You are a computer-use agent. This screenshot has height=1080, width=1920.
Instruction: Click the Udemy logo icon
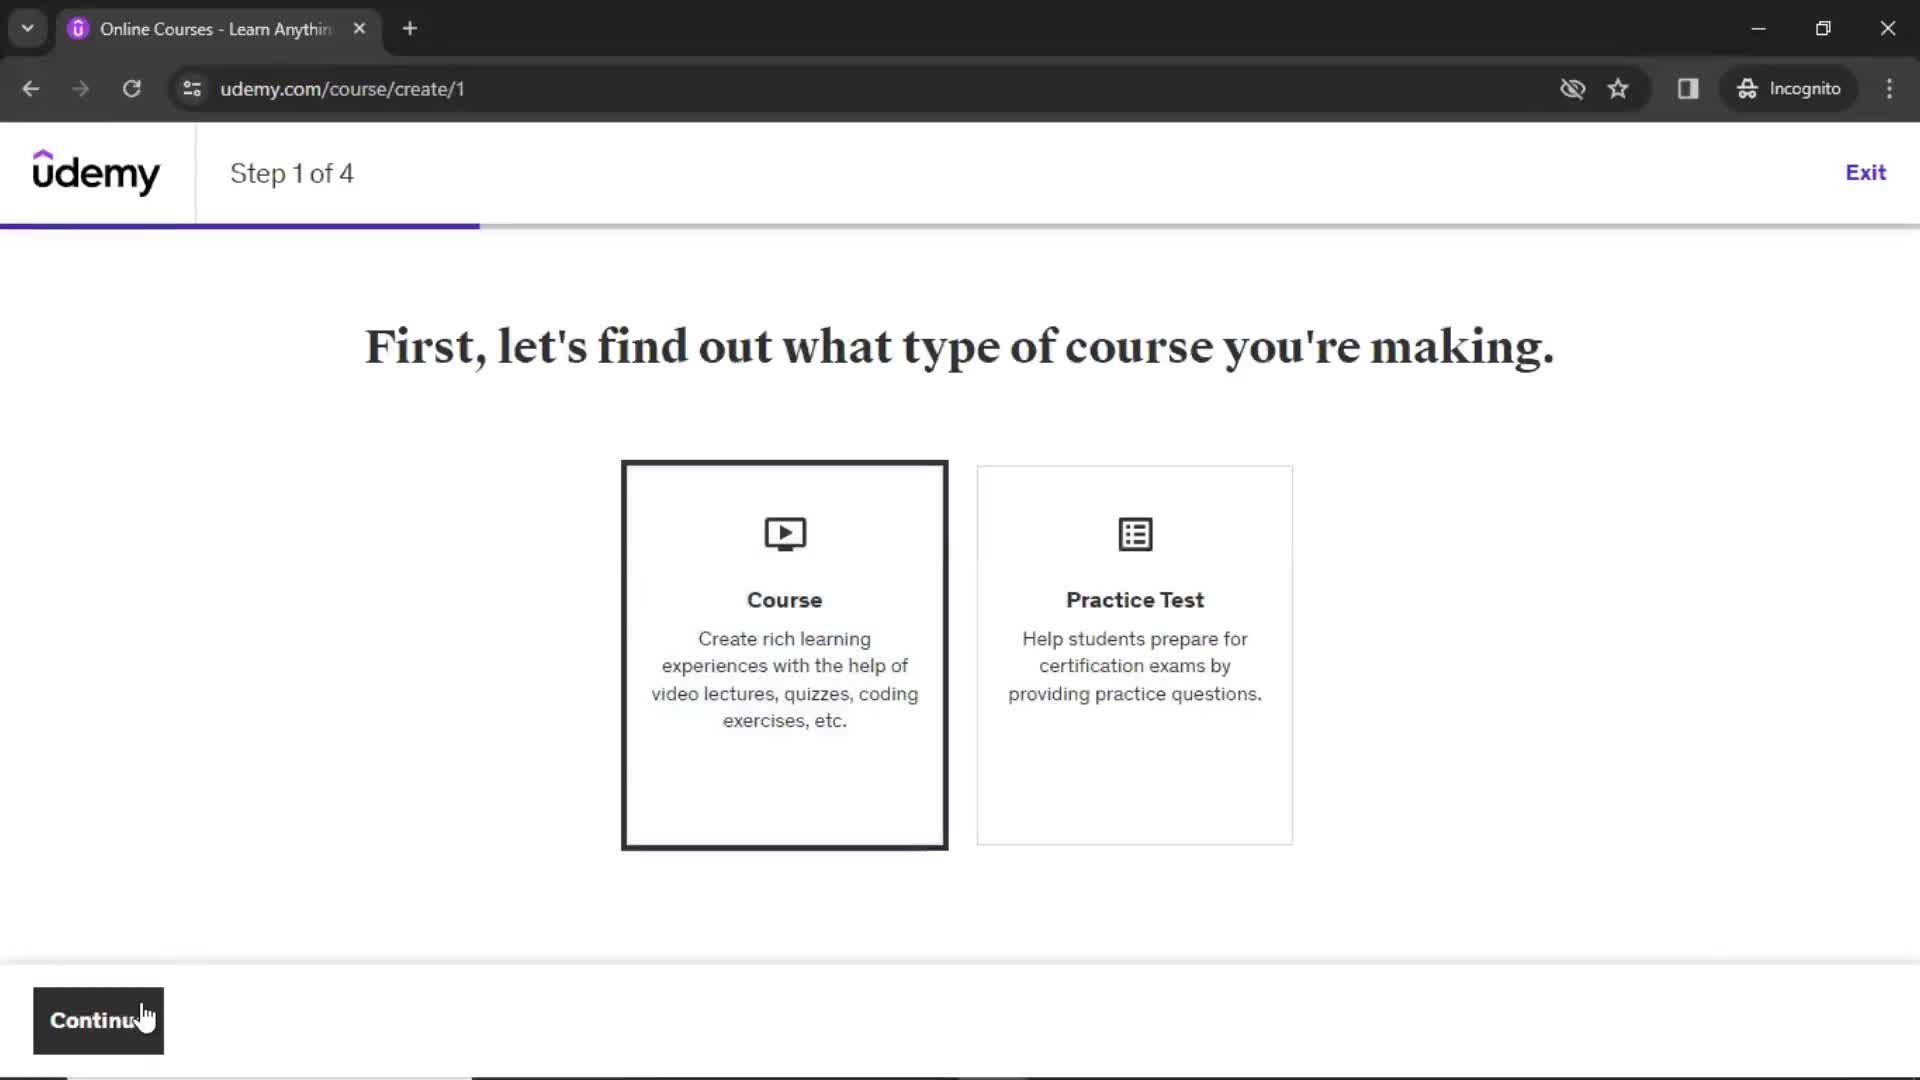coord(95,173)
